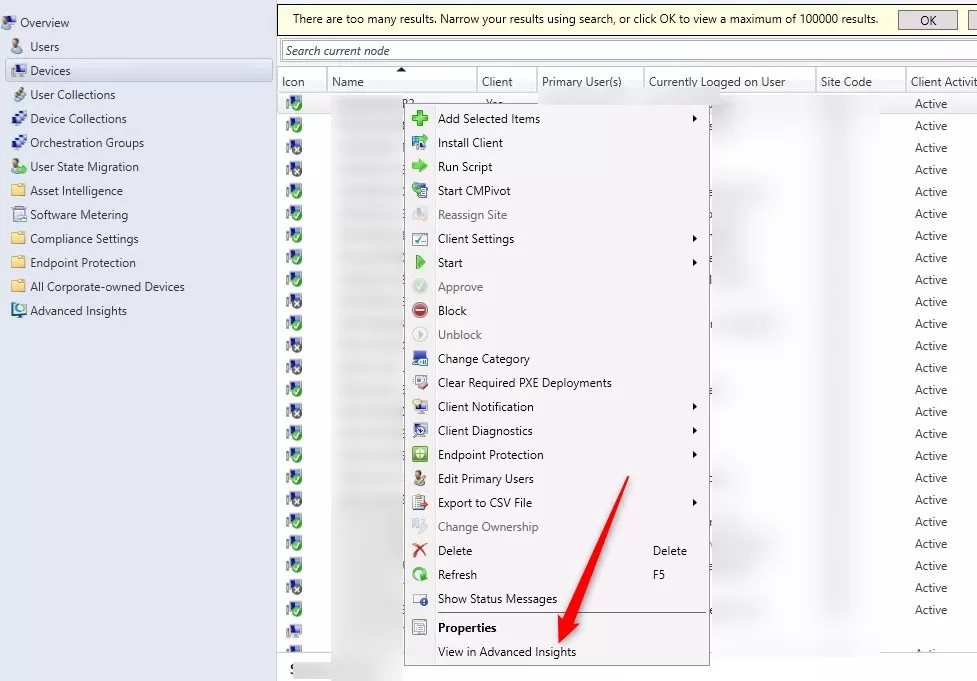Click the Install Client icon

tap(420, 143)
